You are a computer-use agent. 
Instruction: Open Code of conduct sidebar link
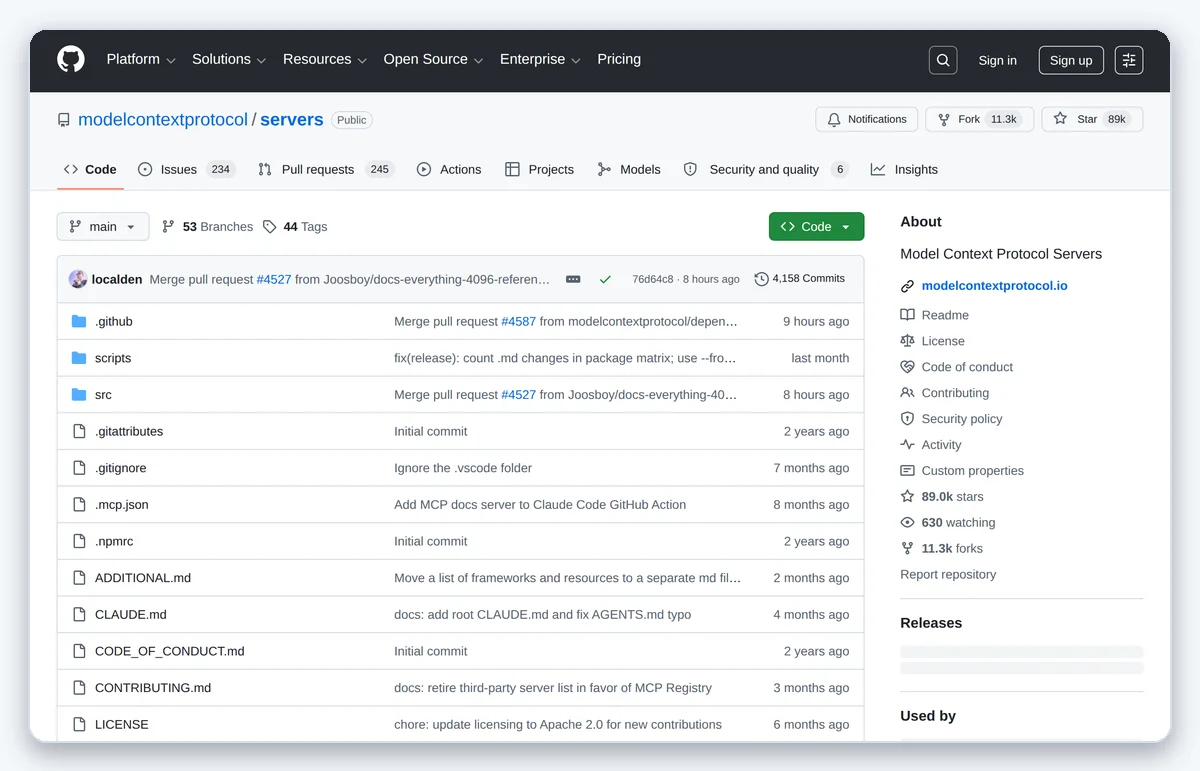pos(957,367)
